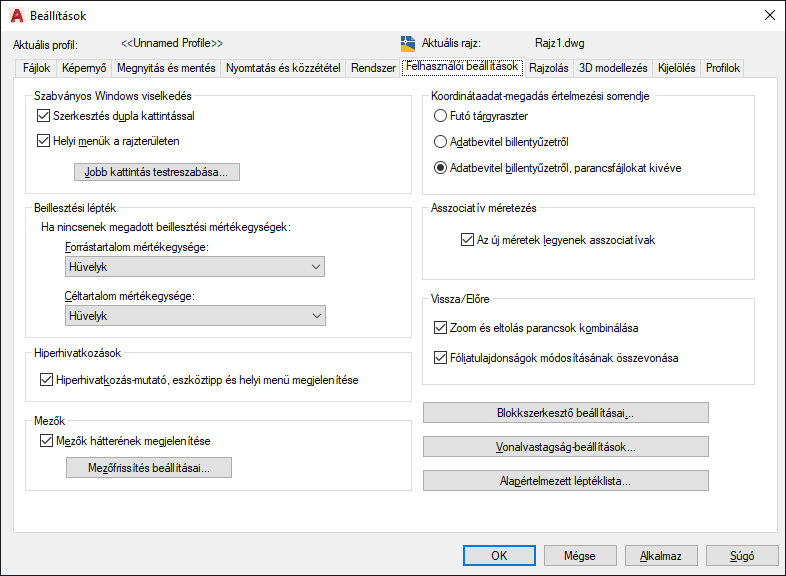The width and height of the screenshot is (786, 576).
Task: Toggle Zoom és eltolás parancsok kombinálása
Action: pos(440,328)
